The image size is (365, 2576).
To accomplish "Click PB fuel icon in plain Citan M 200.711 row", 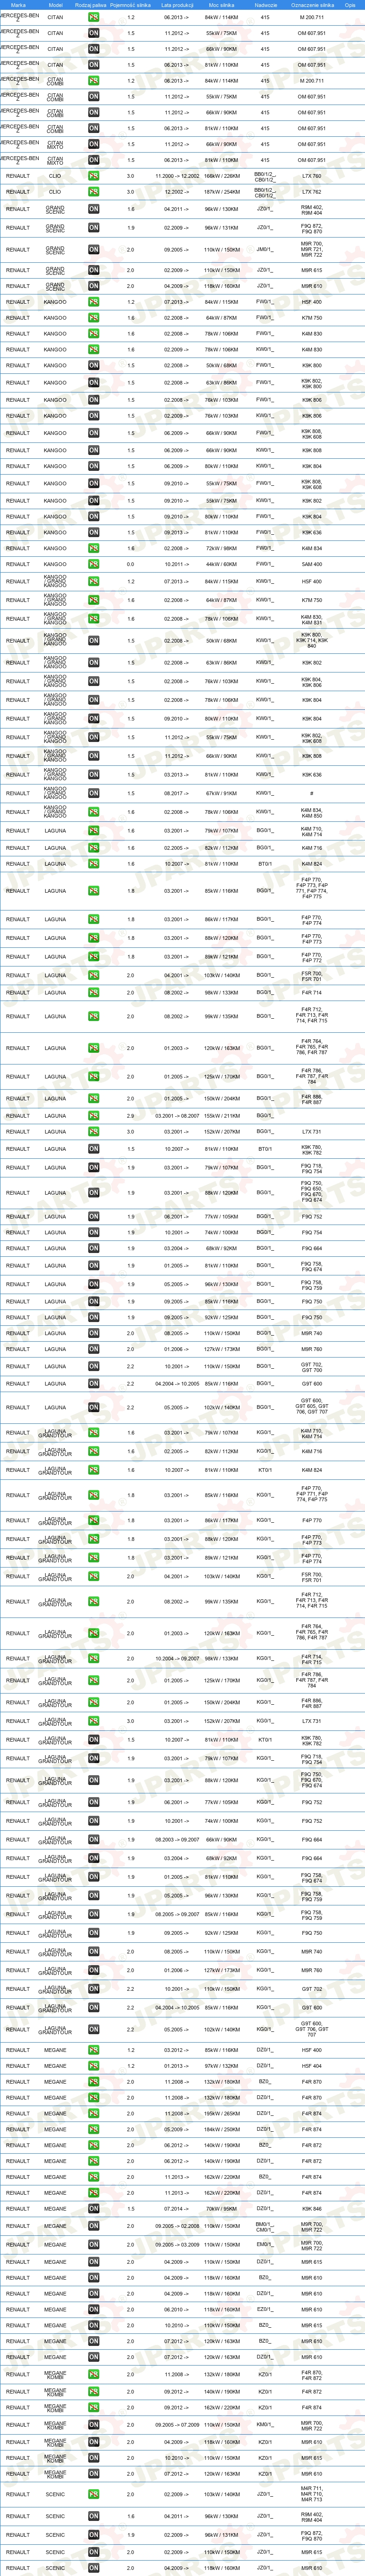I will click(93, 17).
